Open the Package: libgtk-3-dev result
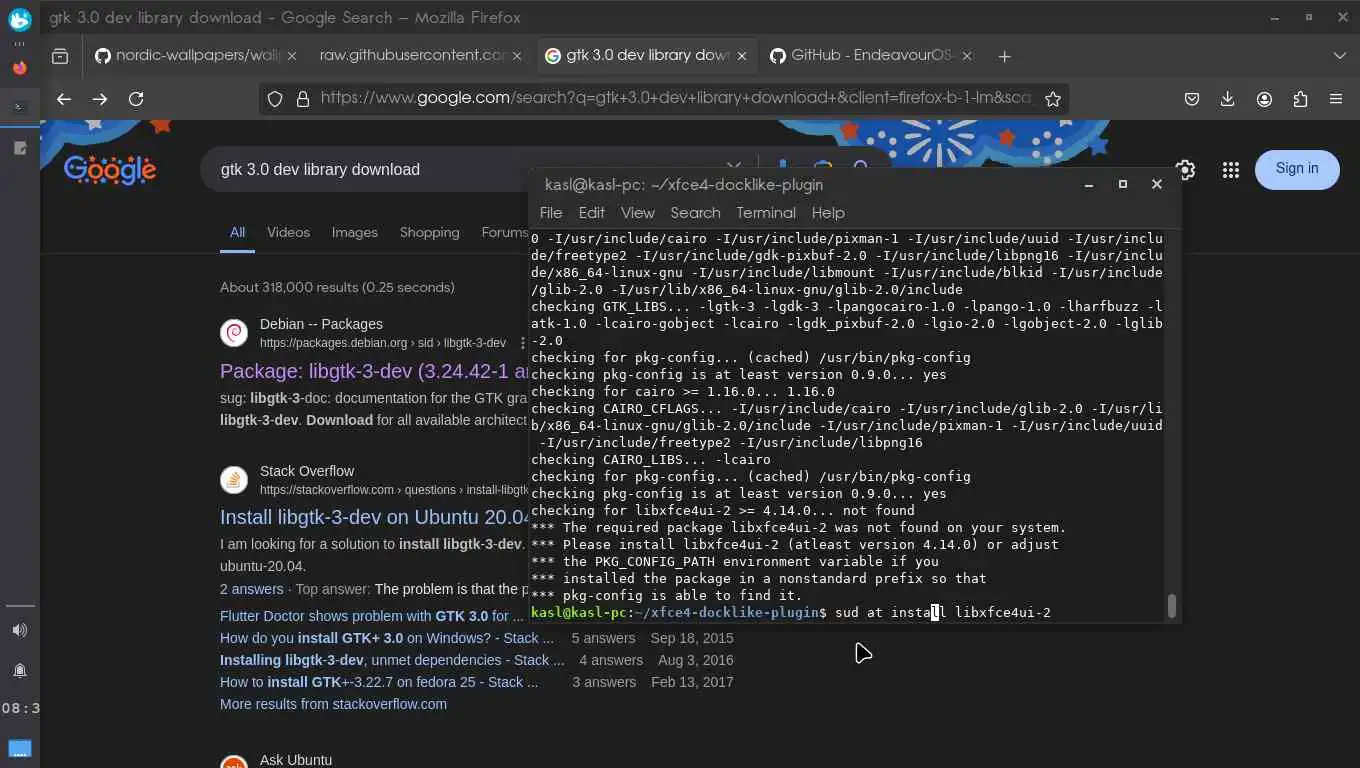 (374, 371)
